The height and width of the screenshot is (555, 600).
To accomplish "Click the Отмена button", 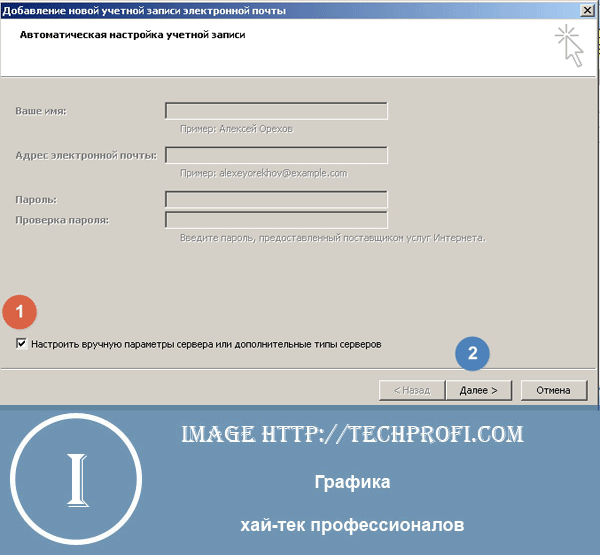I will click(553, 390).
